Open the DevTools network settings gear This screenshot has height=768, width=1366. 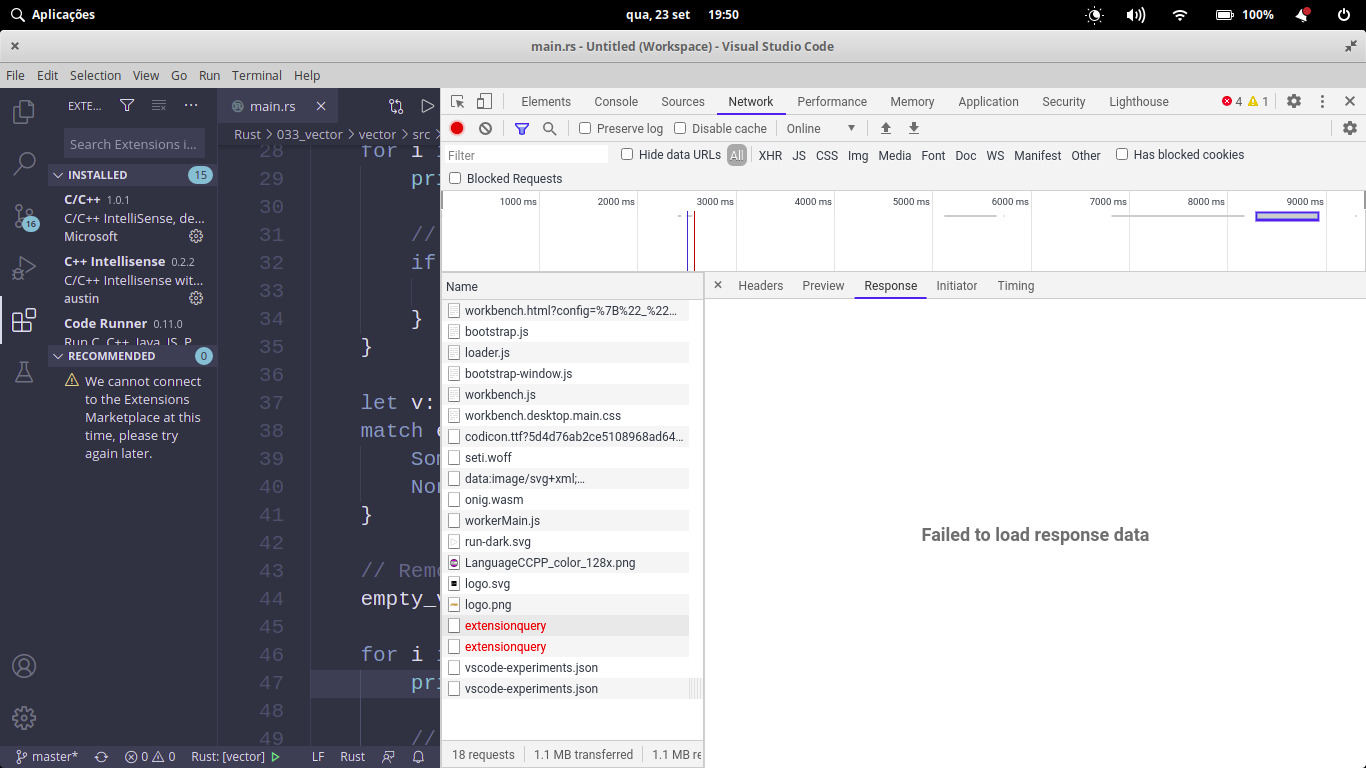1350,128
